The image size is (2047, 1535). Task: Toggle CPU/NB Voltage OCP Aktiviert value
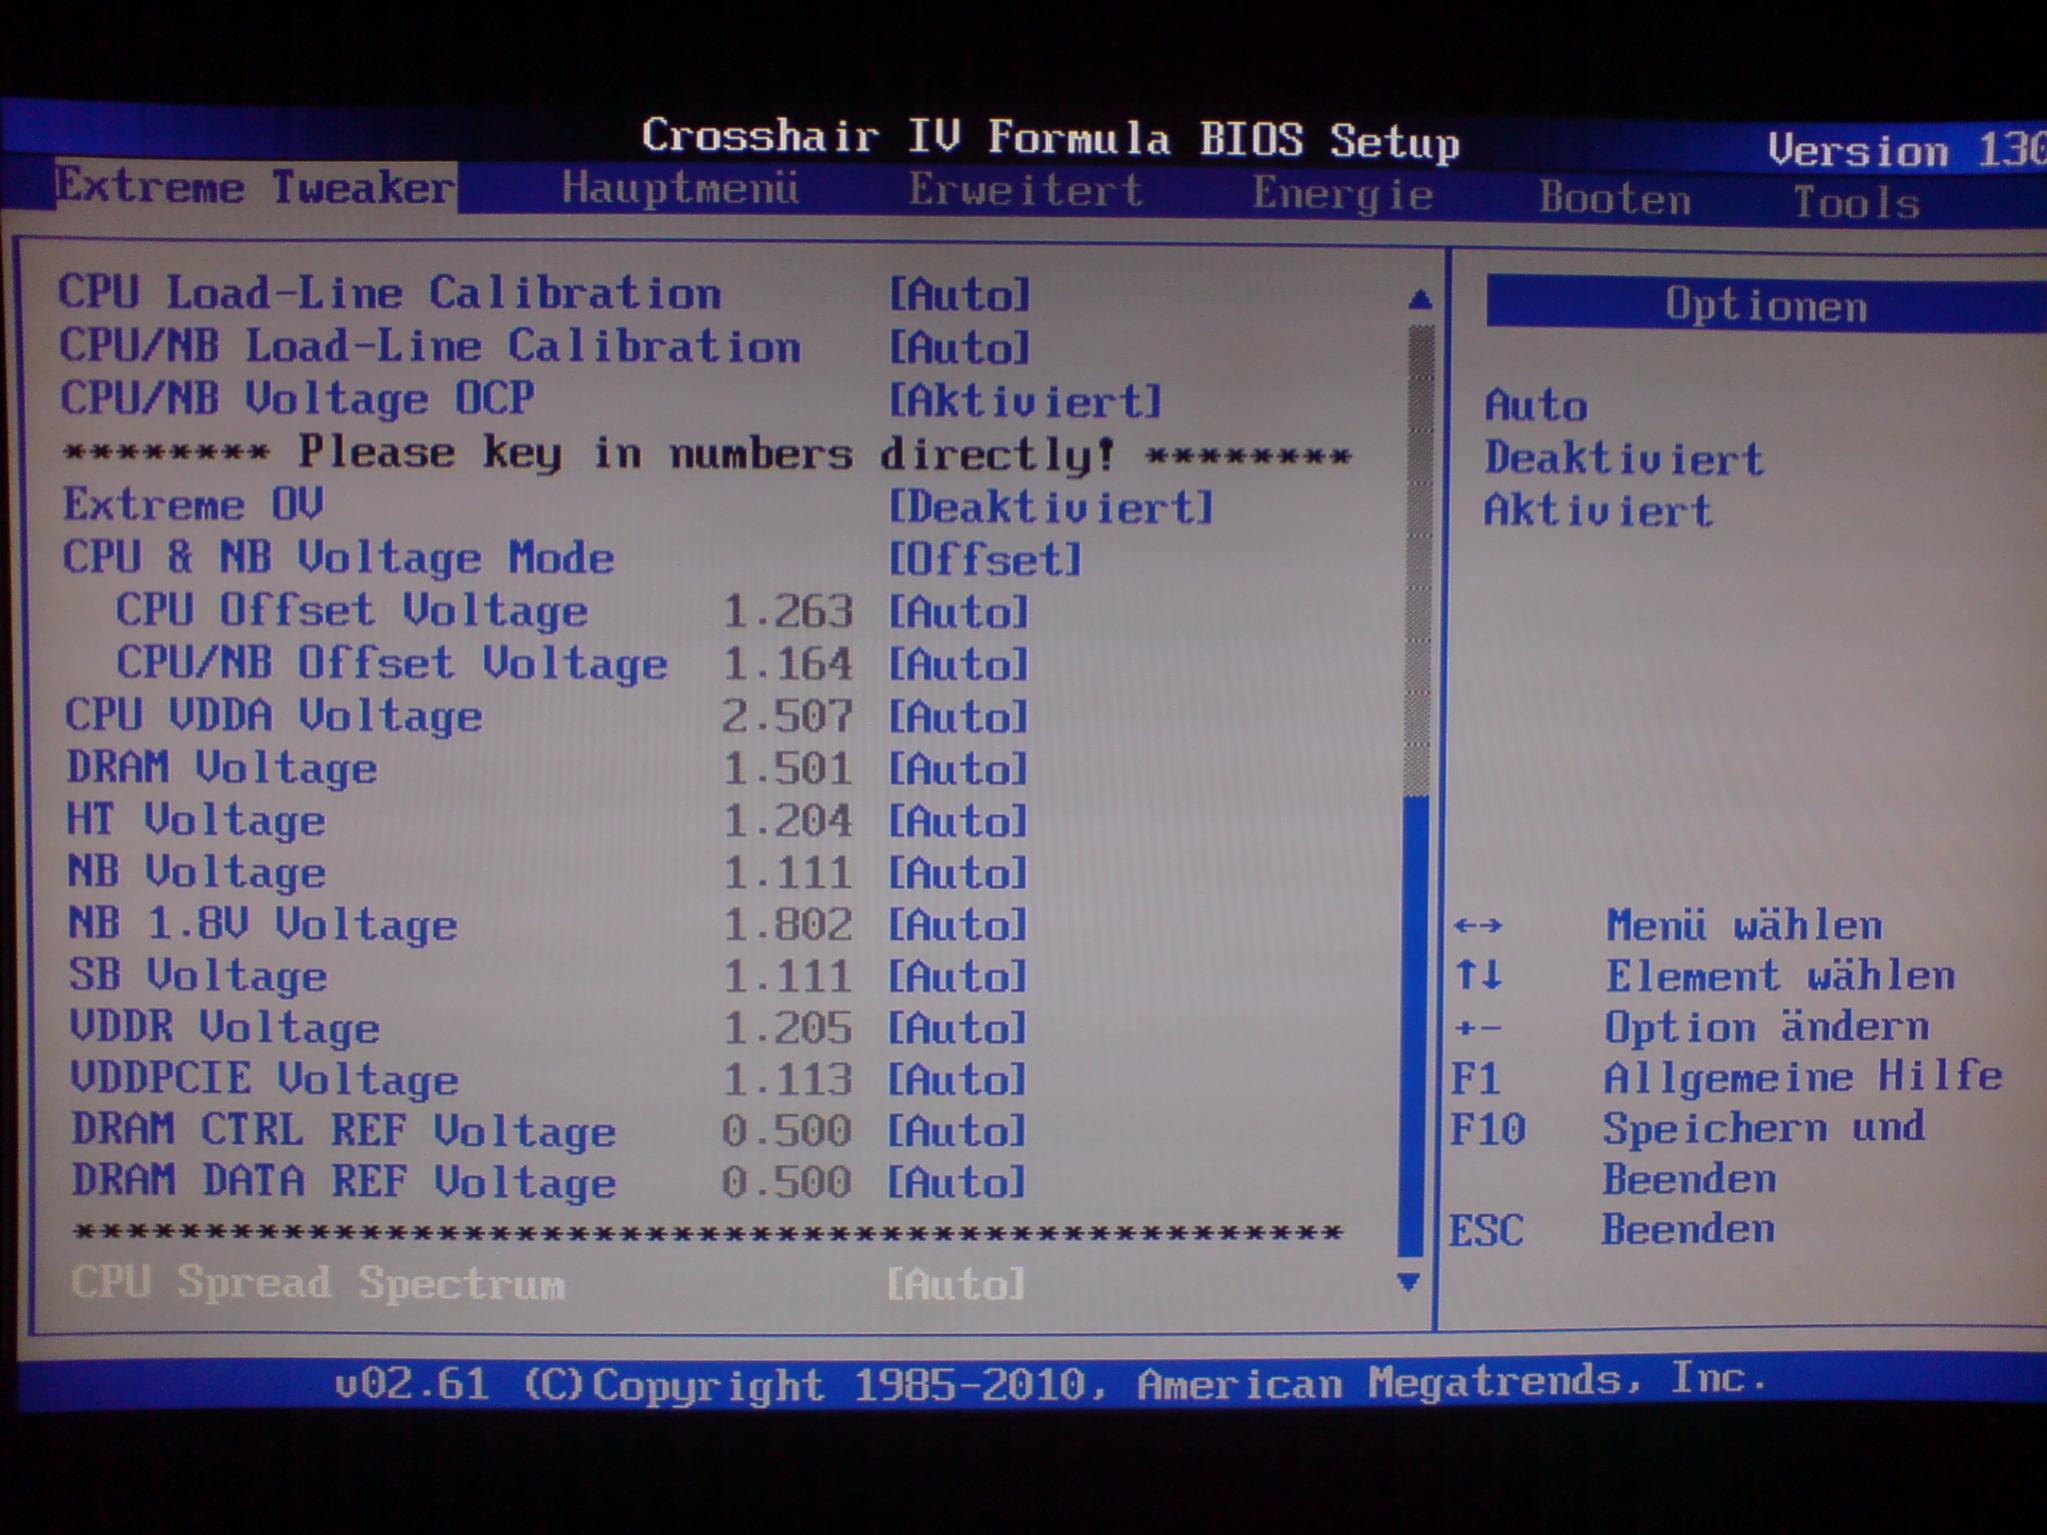tap(1026, 401)
